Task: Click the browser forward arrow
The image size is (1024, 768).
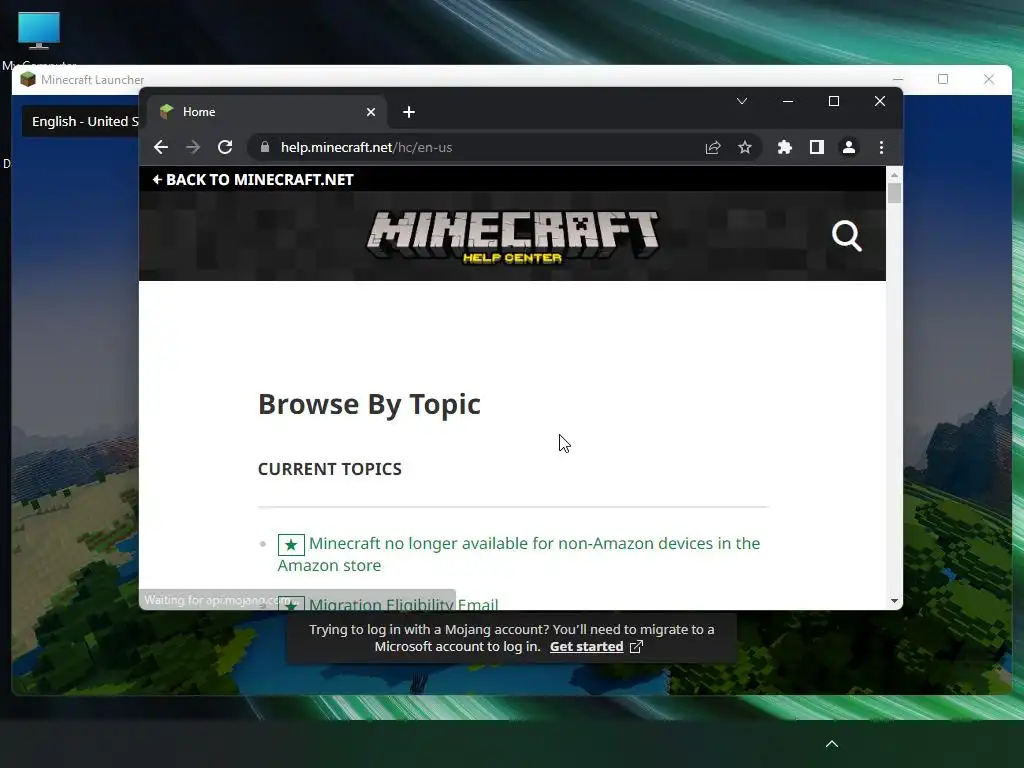Action: pyautogui.click(x=193, y=148)
